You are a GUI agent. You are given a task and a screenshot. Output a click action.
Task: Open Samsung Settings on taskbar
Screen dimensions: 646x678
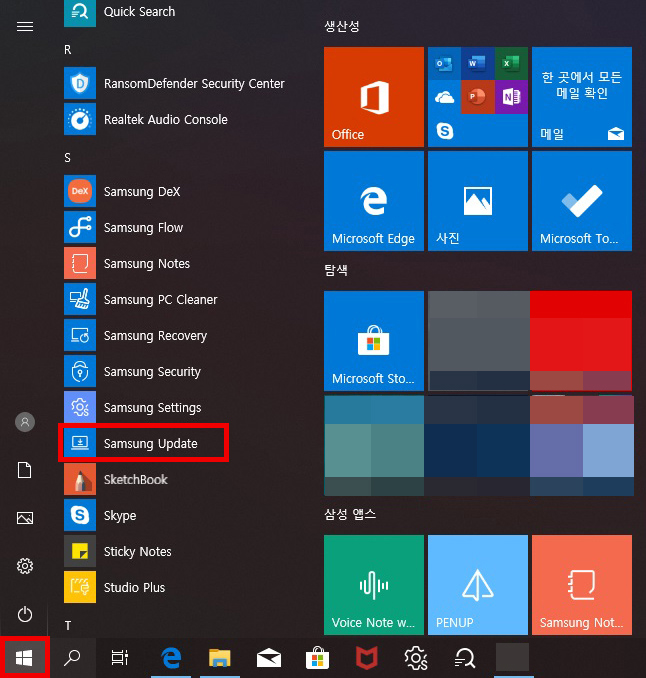point(416,658)
